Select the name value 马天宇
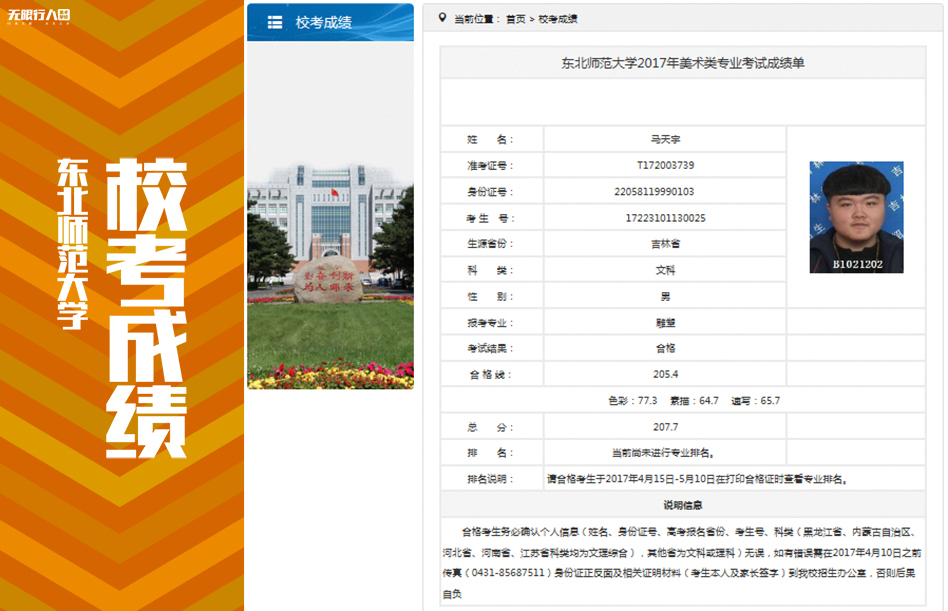The height and width of the screenshot is (611, 948). pos(665,140)
